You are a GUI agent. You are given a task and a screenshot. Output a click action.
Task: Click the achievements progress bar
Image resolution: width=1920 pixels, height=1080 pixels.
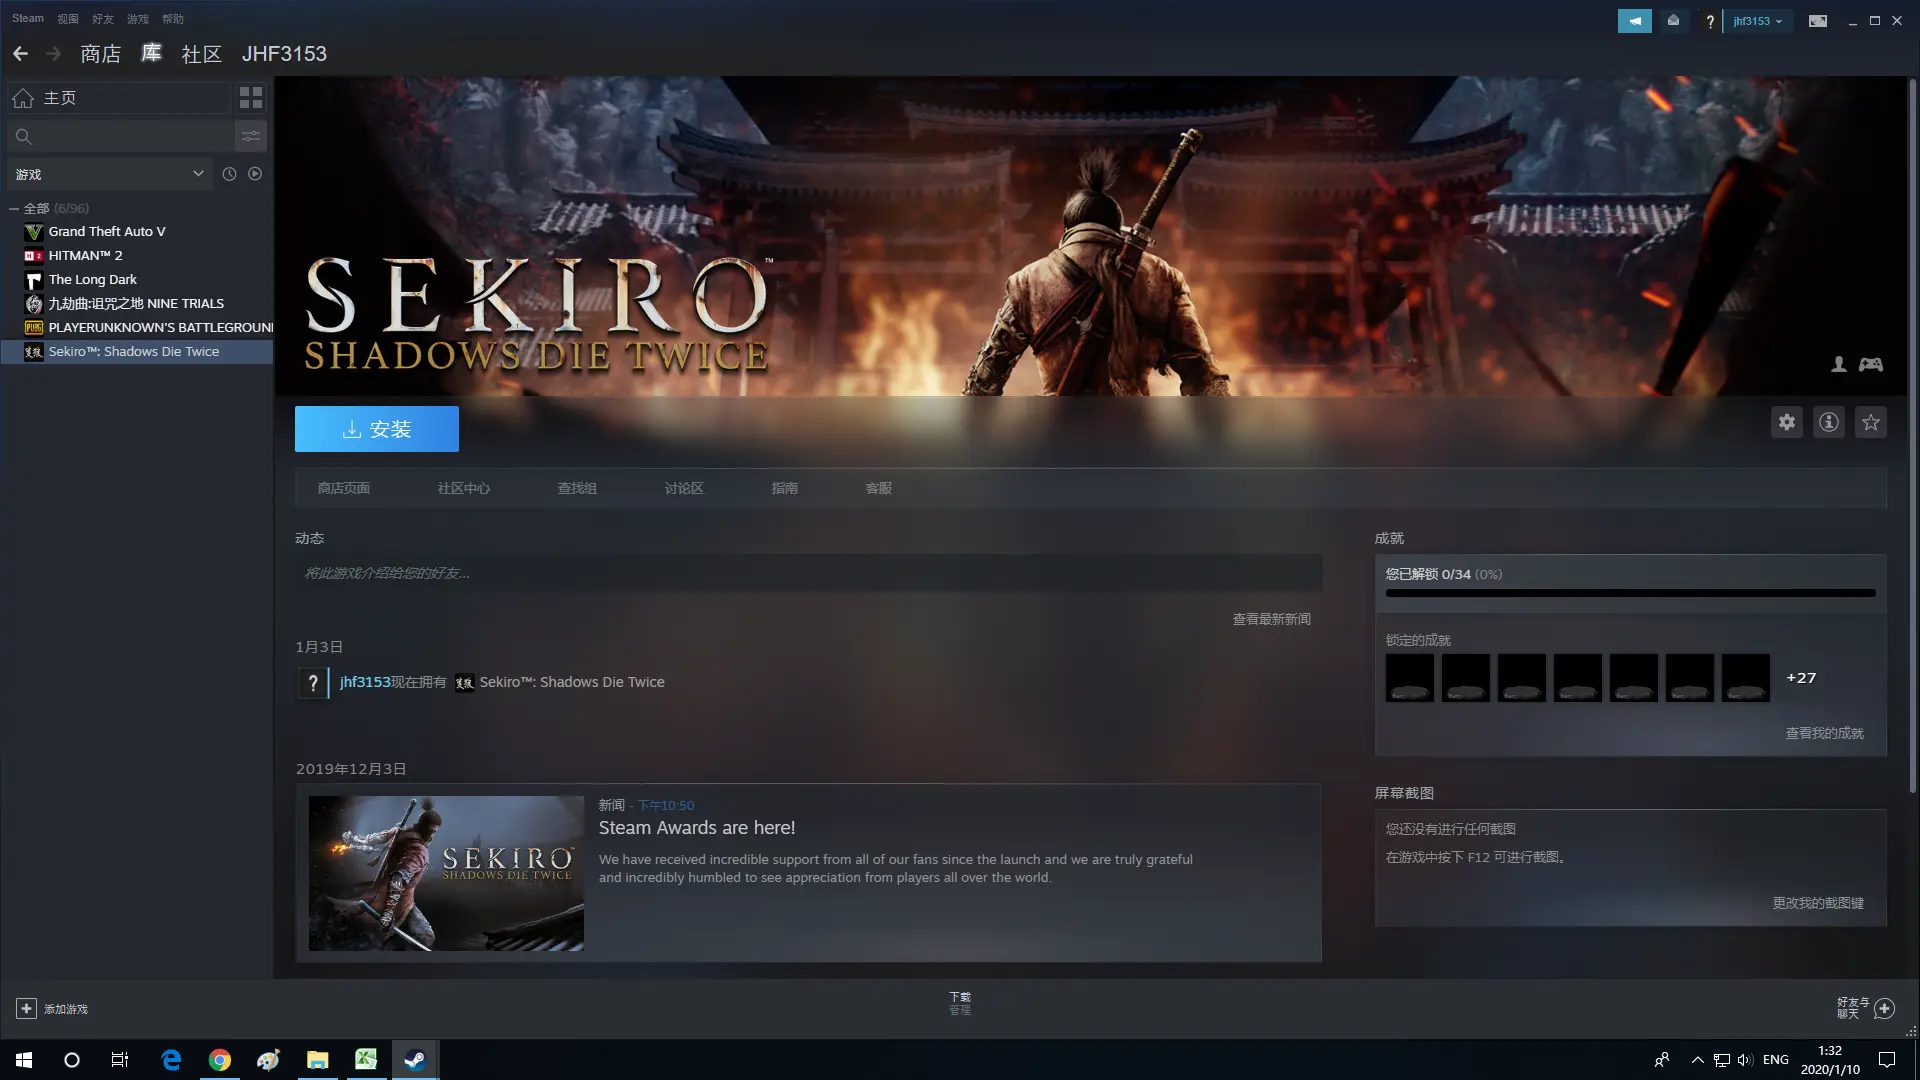(x=1630, y=594)
